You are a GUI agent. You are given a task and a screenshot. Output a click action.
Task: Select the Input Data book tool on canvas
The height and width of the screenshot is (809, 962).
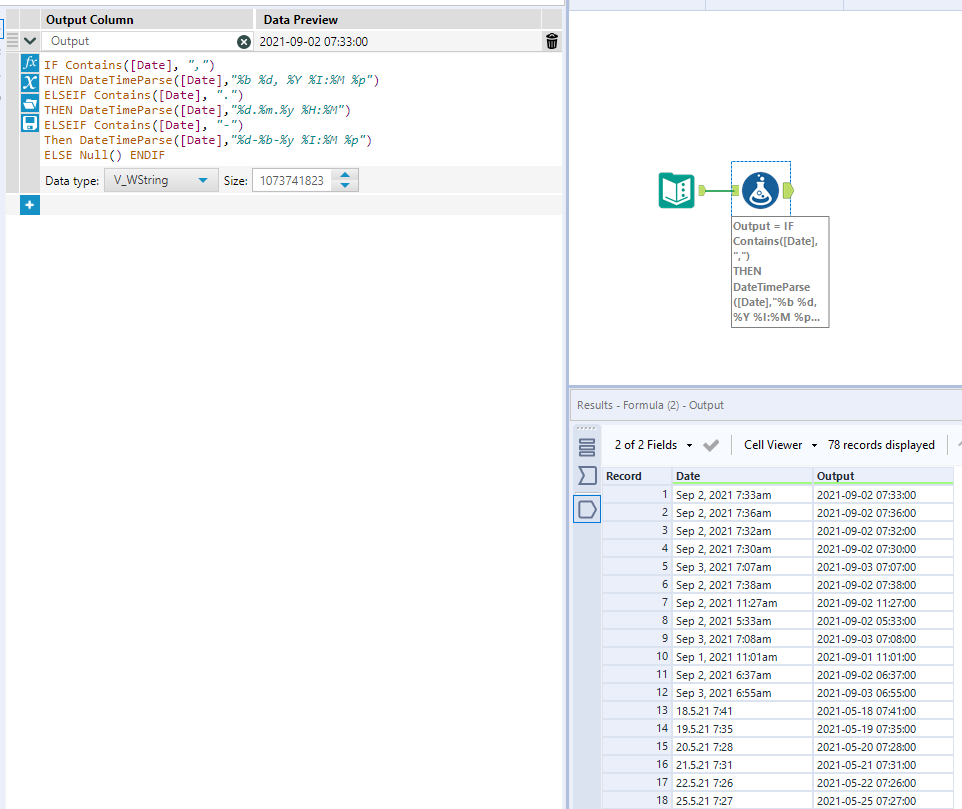pos(677,191)
